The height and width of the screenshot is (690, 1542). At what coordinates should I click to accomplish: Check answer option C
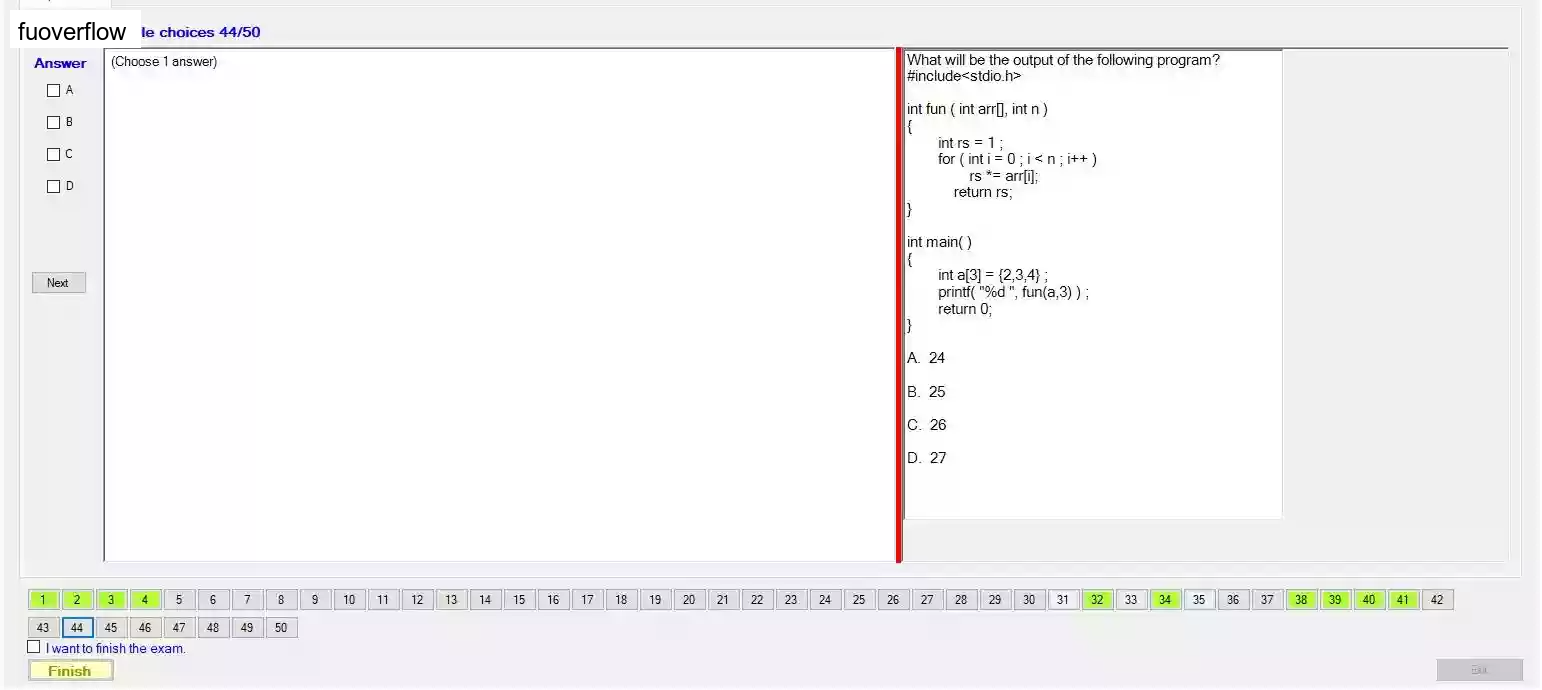pyautogui.click(x=54, y=155)
